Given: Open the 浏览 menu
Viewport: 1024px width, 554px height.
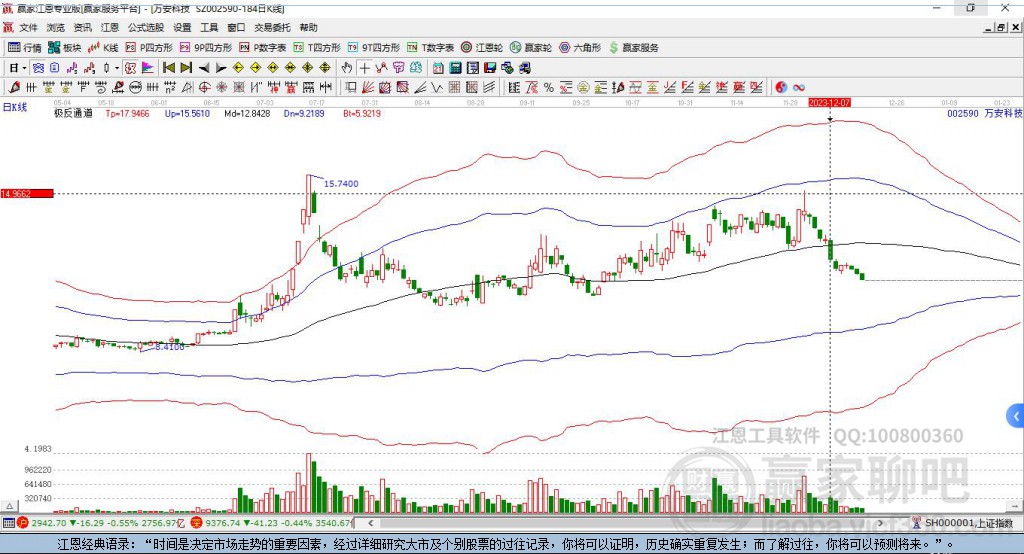Looking at the screenshot, I should tap(56, 27).
